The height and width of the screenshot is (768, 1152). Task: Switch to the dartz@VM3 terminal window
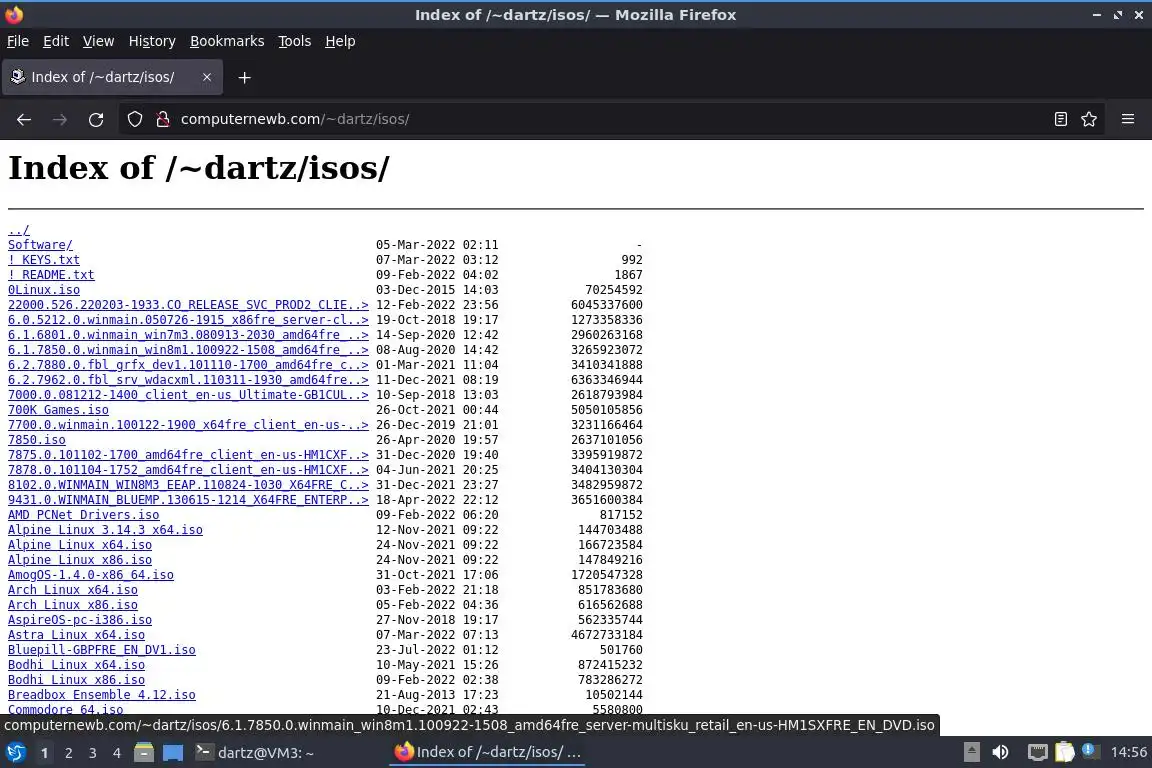point(255,753)
